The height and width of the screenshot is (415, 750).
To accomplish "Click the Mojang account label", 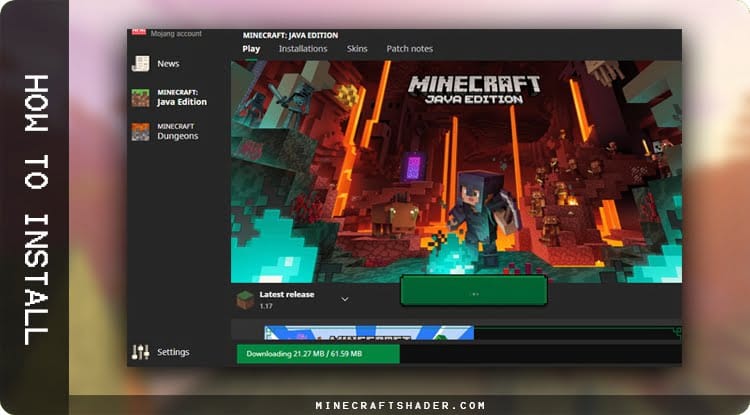I will coord(176,33).
